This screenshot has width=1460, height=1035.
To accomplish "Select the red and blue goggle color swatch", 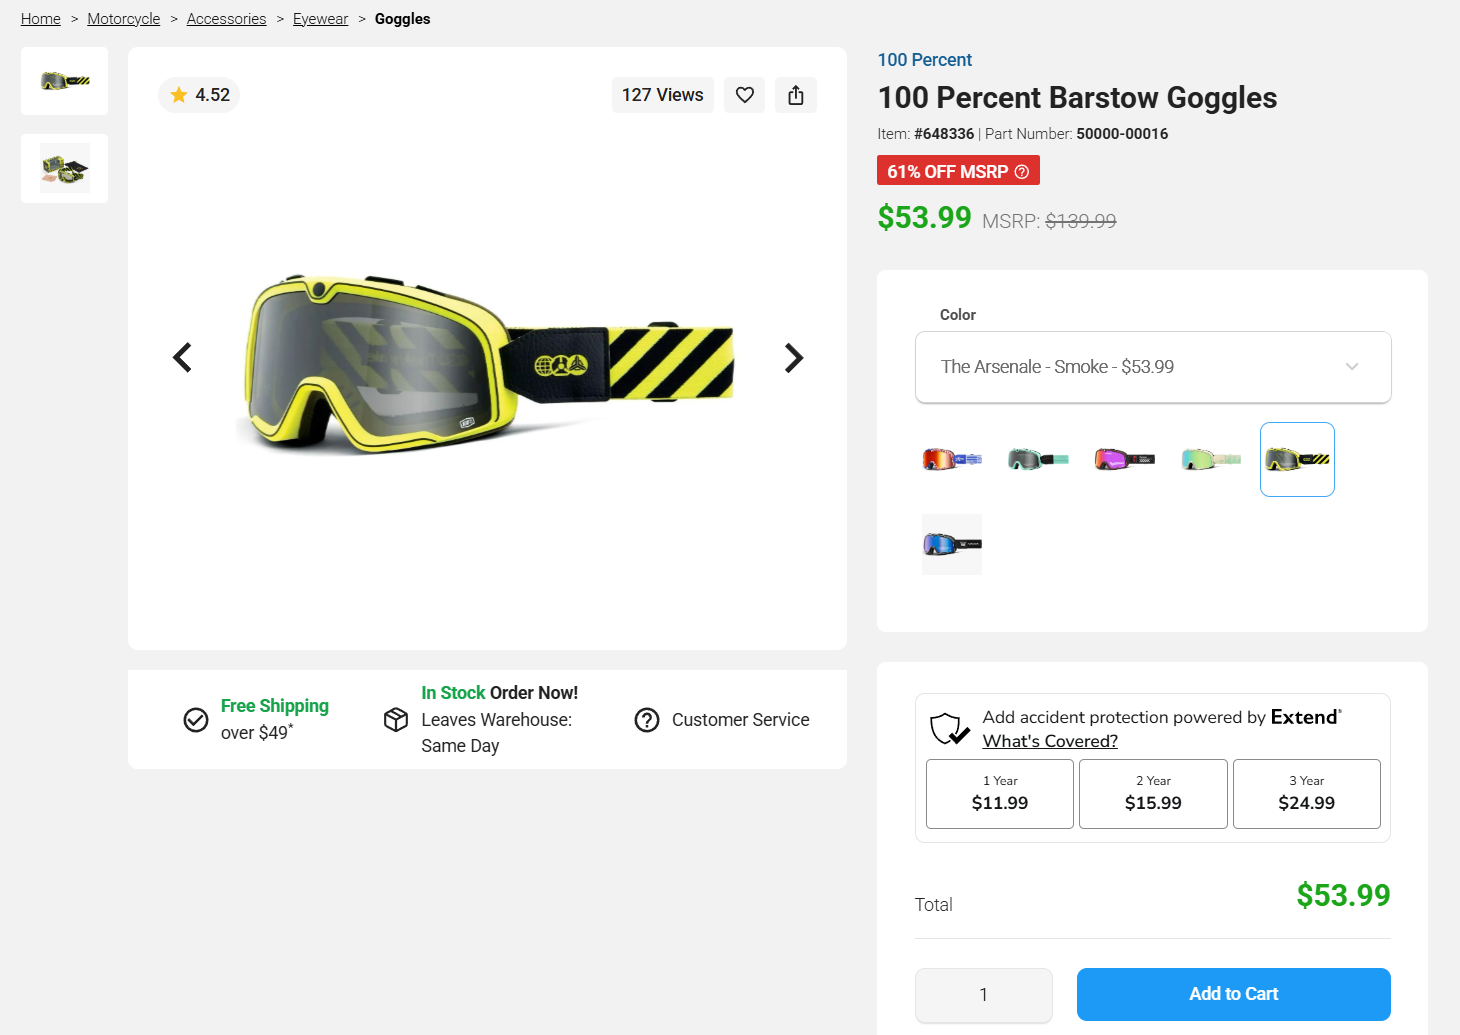I will tap(952, 459).
